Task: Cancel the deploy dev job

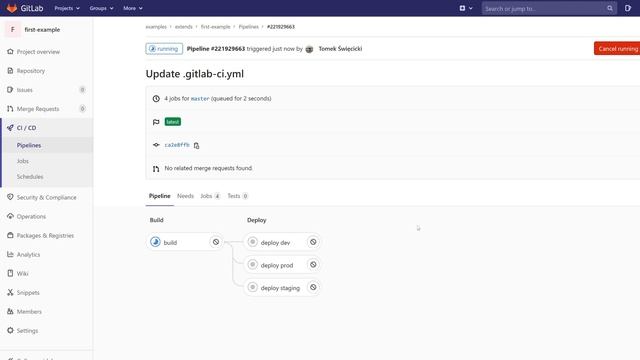Action: (x=313, y=242)
